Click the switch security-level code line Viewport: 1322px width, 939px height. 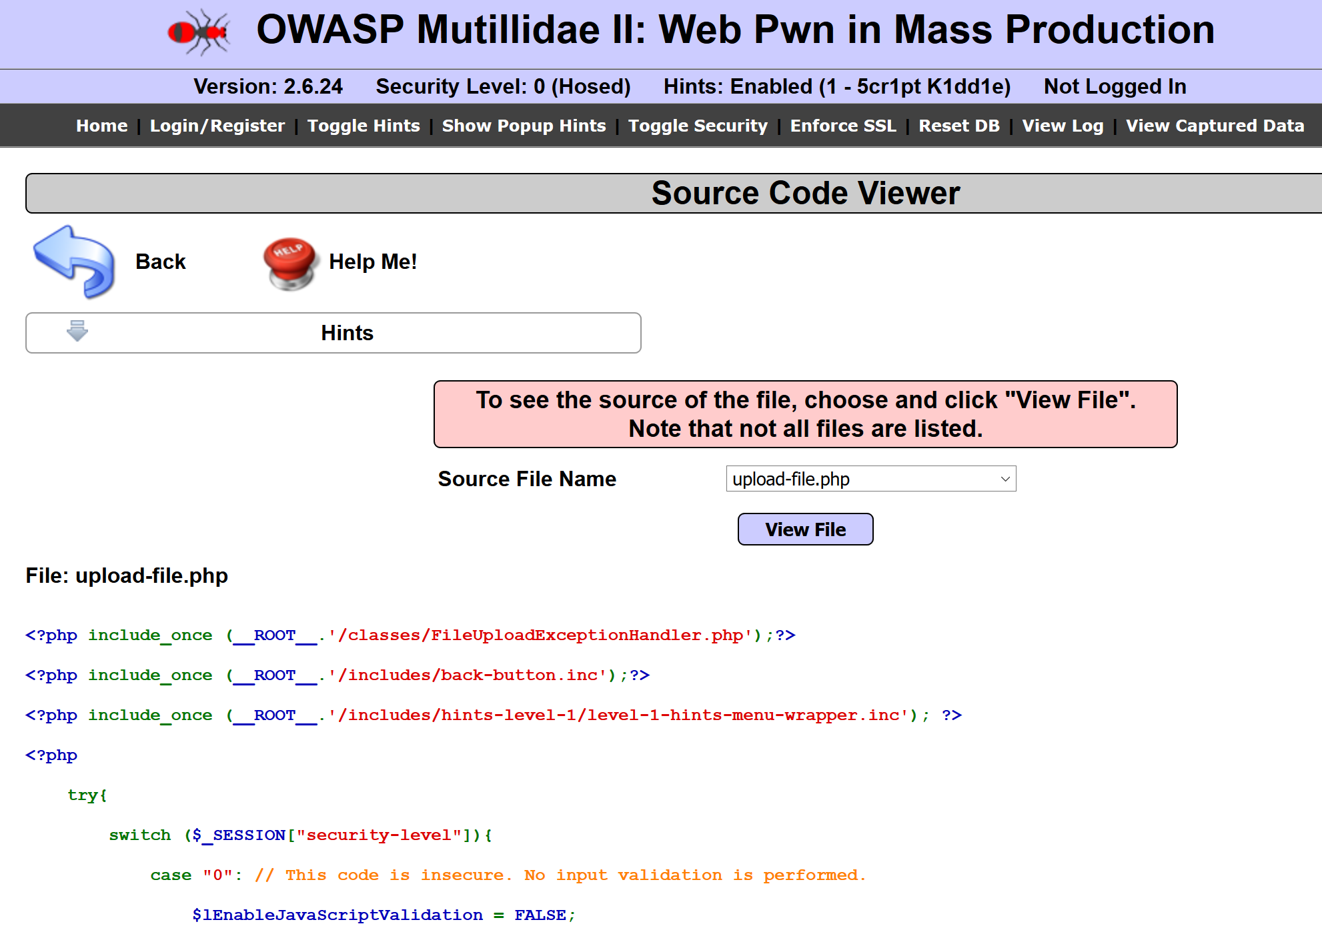click(301, 835)
